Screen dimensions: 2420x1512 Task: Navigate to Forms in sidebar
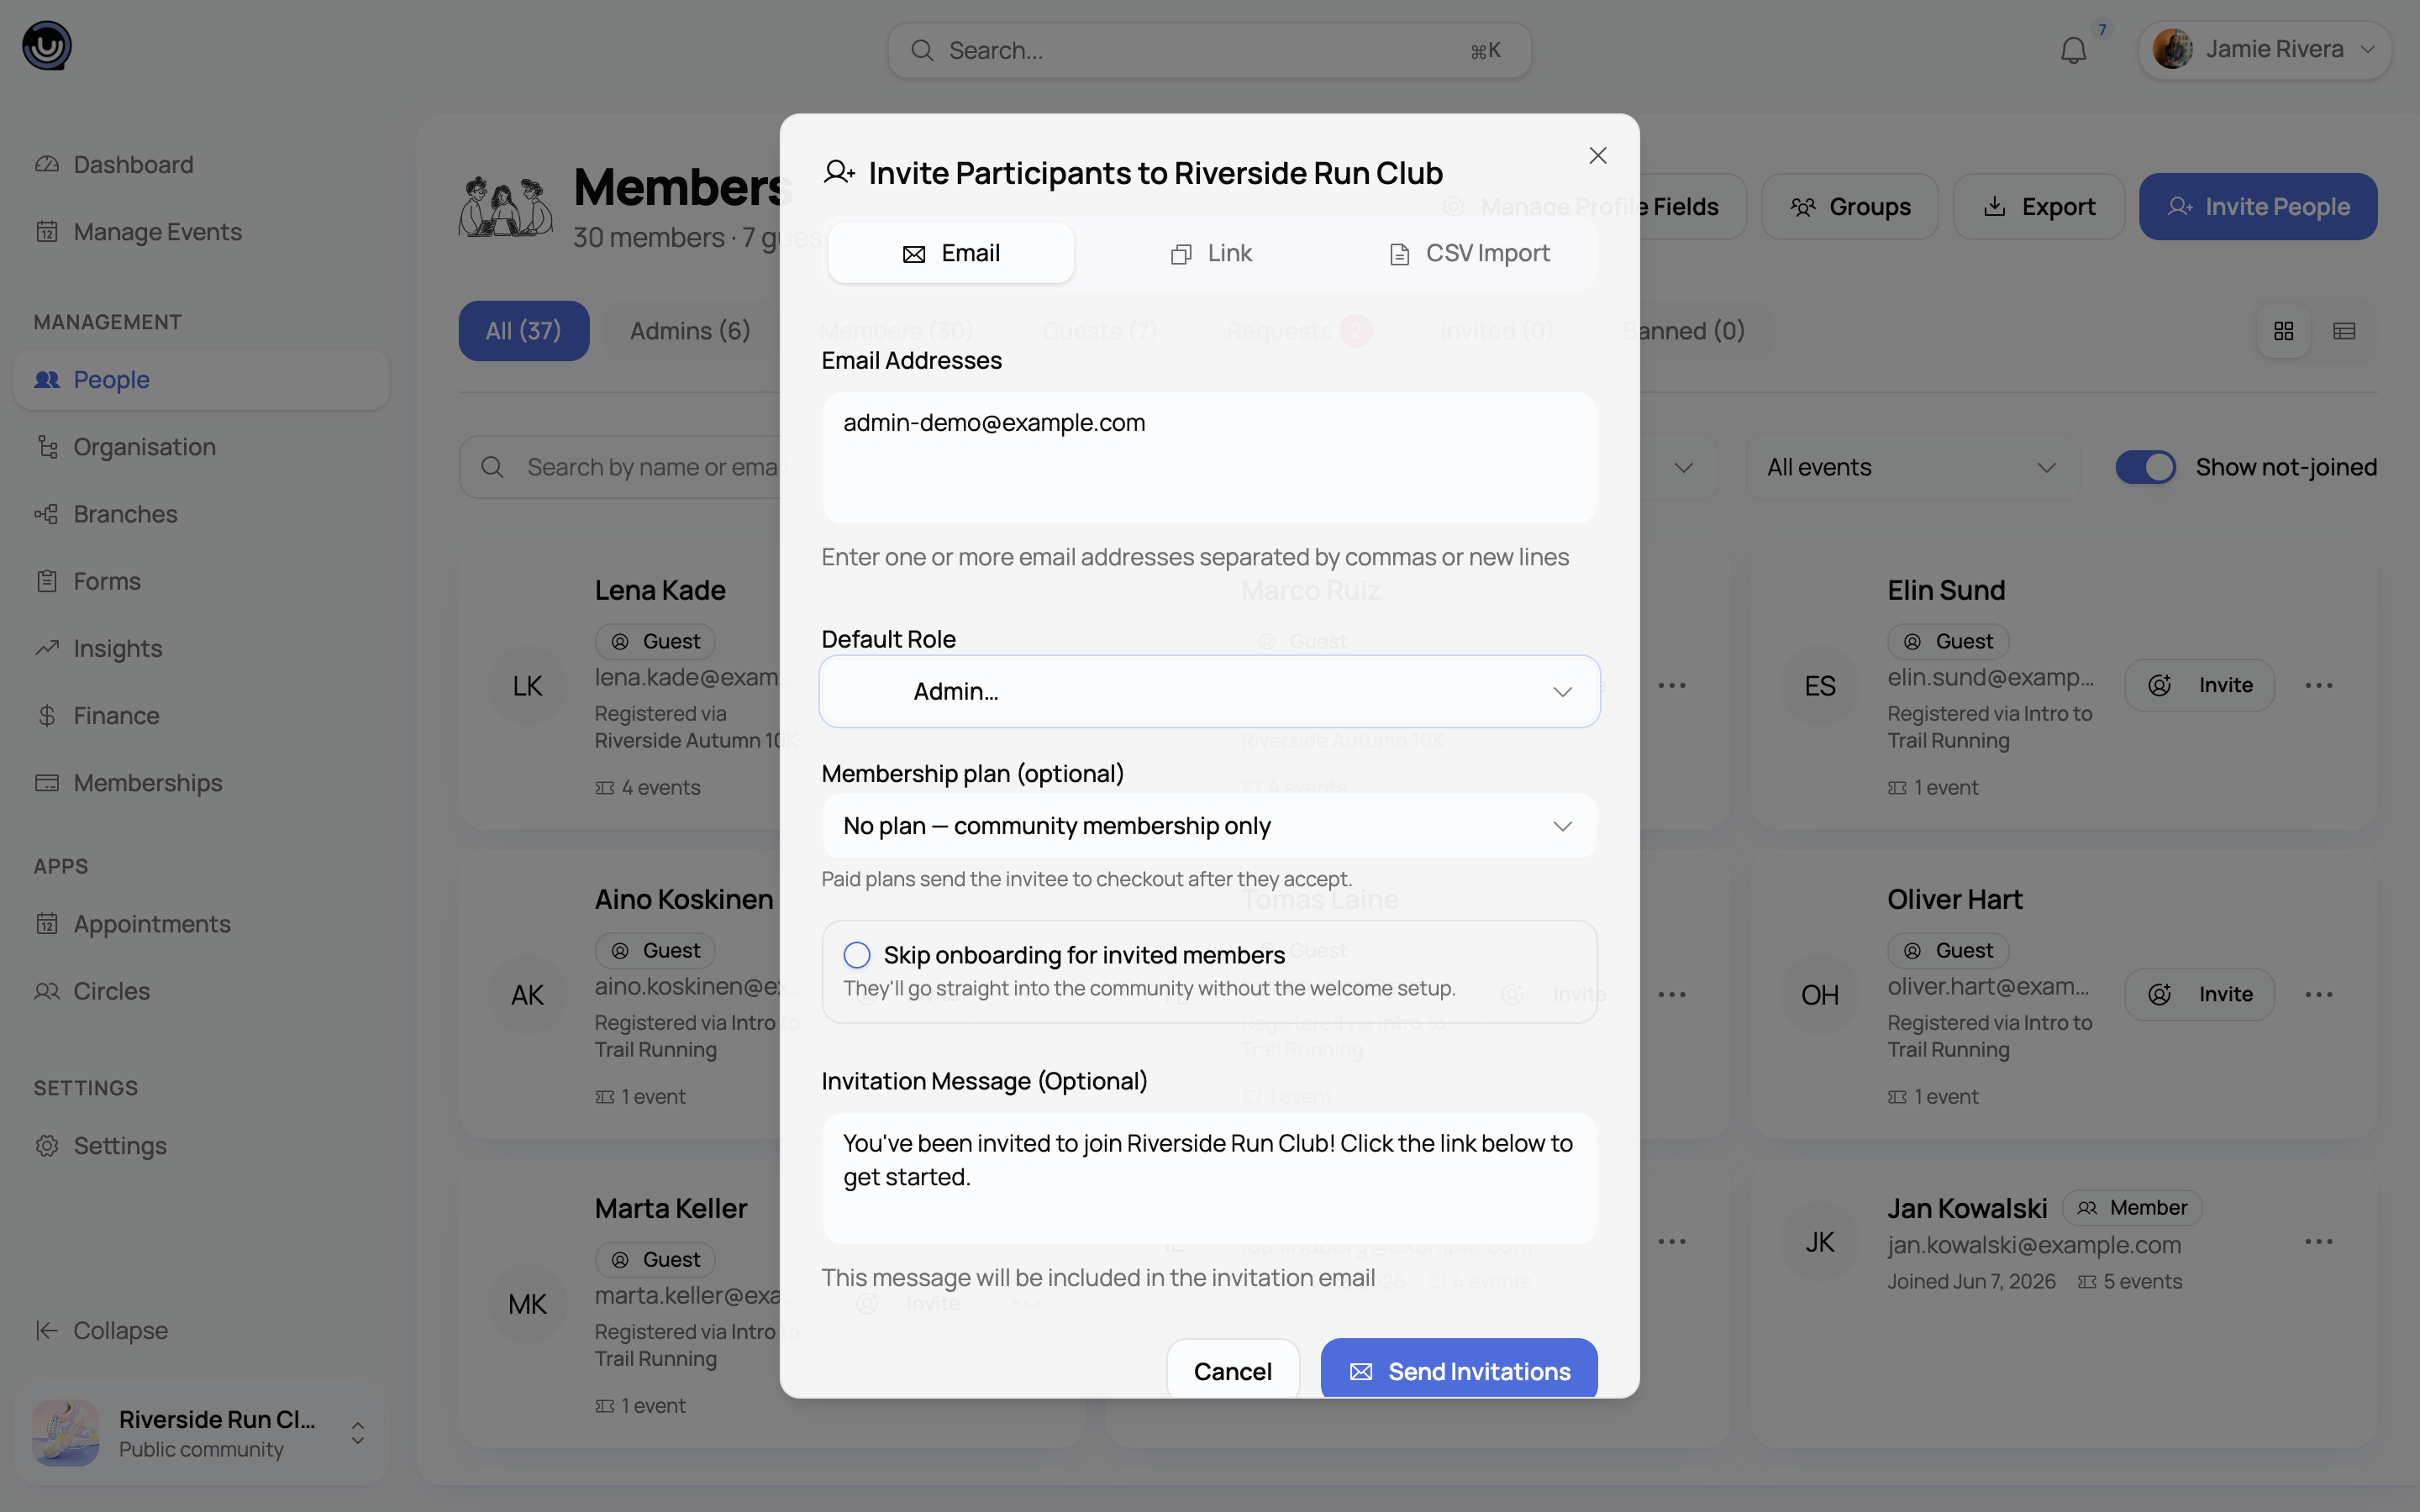click(x=201, y=581)
